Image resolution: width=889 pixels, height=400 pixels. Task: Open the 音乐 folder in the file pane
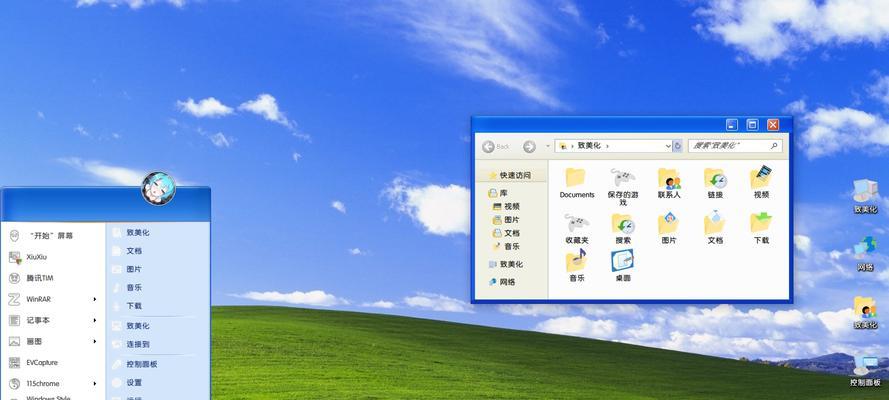[577, 265]
